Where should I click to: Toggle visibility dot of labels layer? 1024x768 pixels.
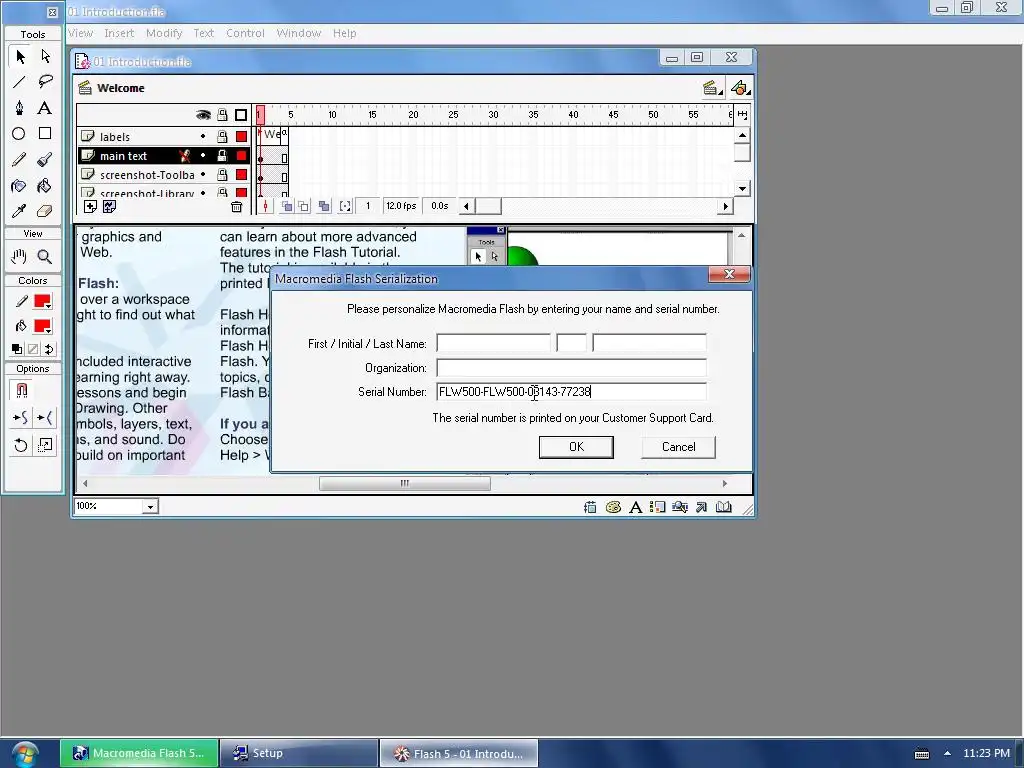pos(203,136)
